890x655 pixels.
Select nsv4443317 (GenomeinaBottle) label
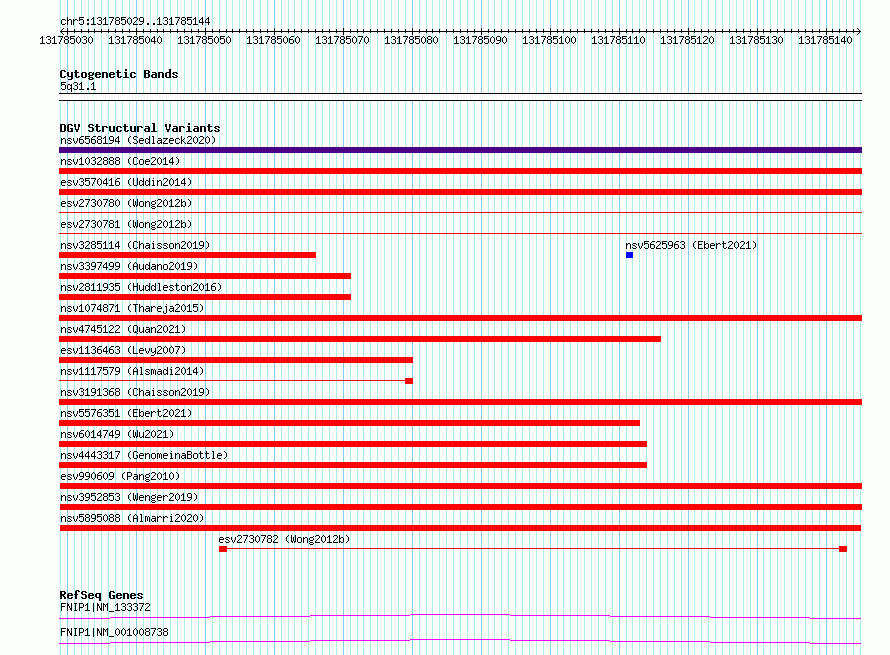144,455
